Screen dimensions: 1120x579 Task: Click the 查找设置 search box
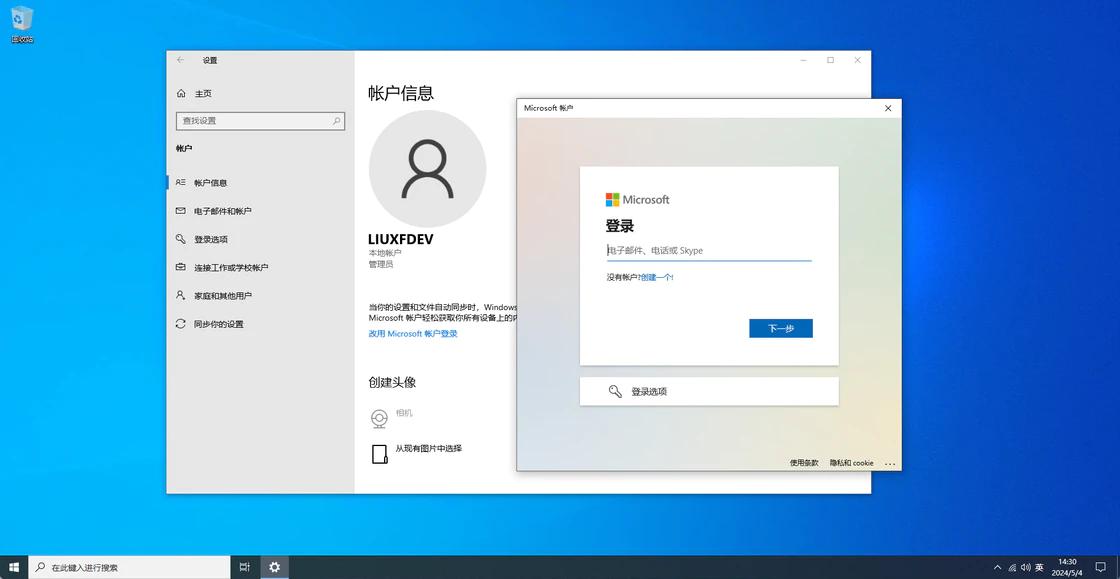coord(260,119)
